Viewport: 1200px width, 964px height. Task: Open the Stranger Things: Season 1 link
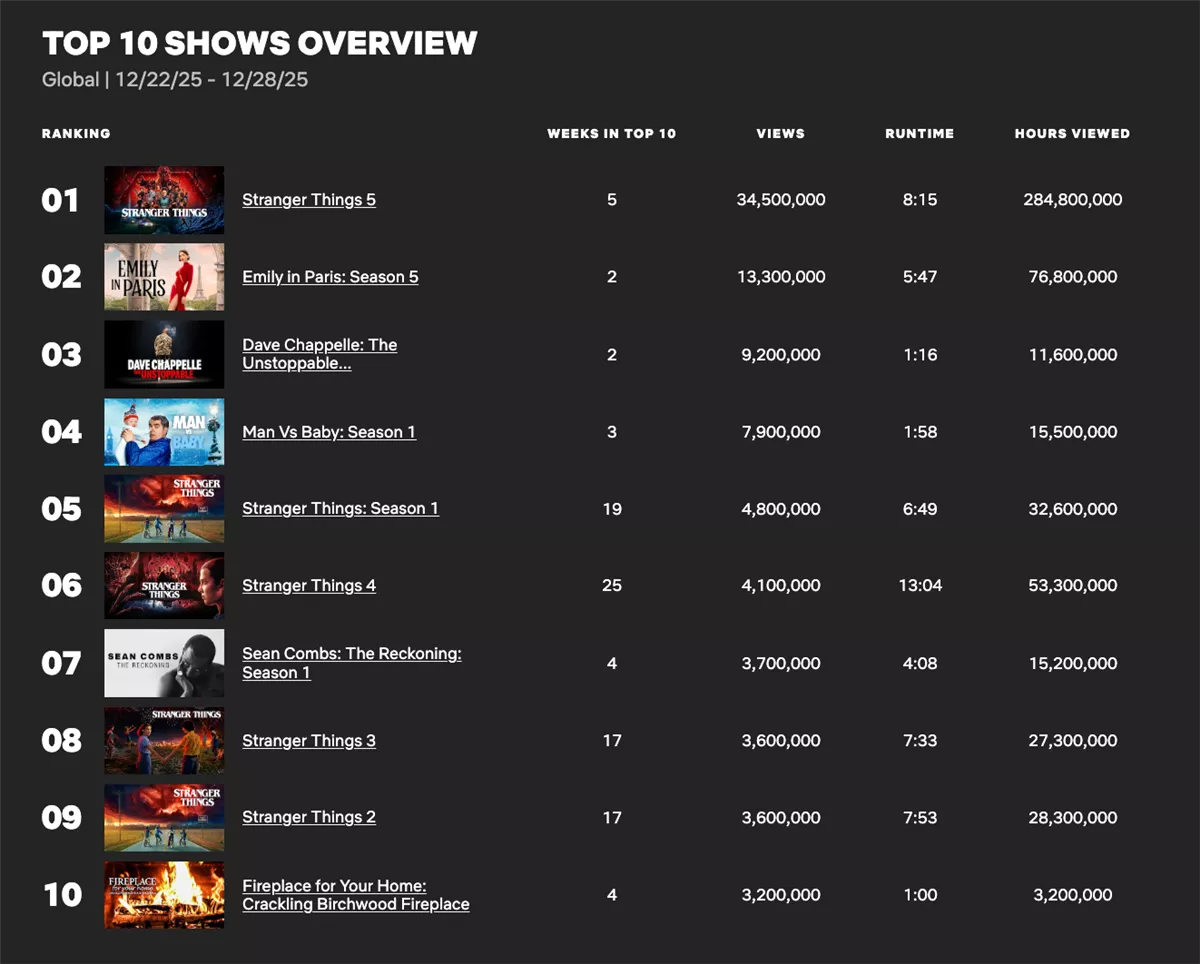[x=340, y=508]
